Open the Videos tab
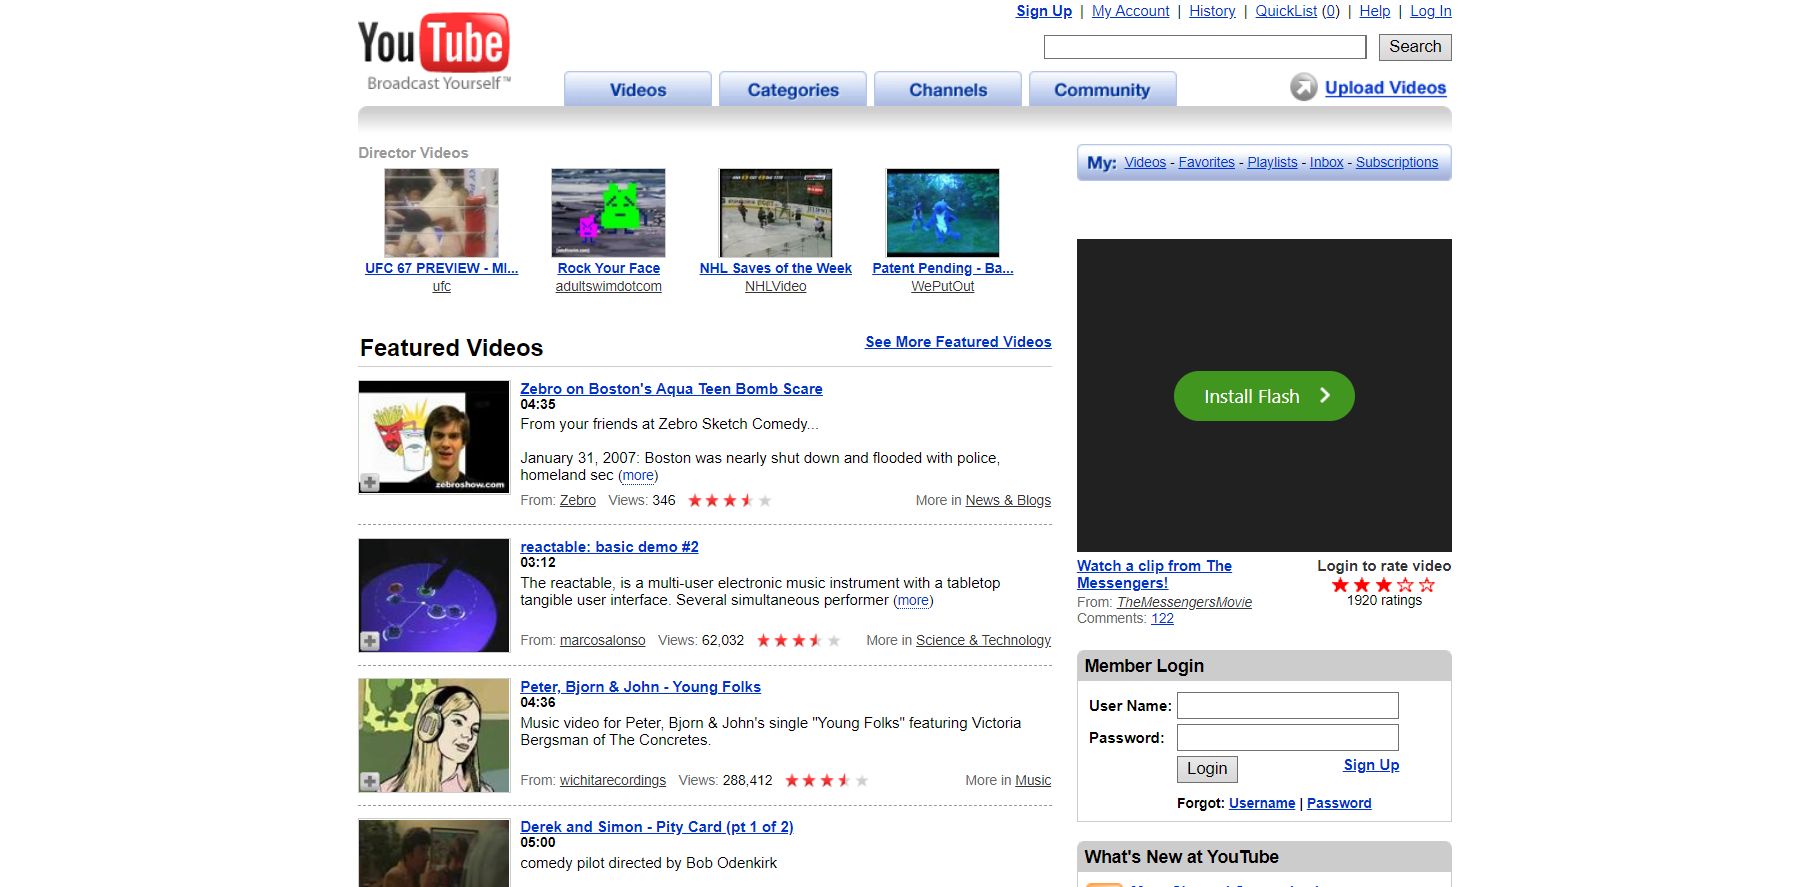Viewport: 1804px width, 887px height. pyautogui.click(x=638, y=89)
